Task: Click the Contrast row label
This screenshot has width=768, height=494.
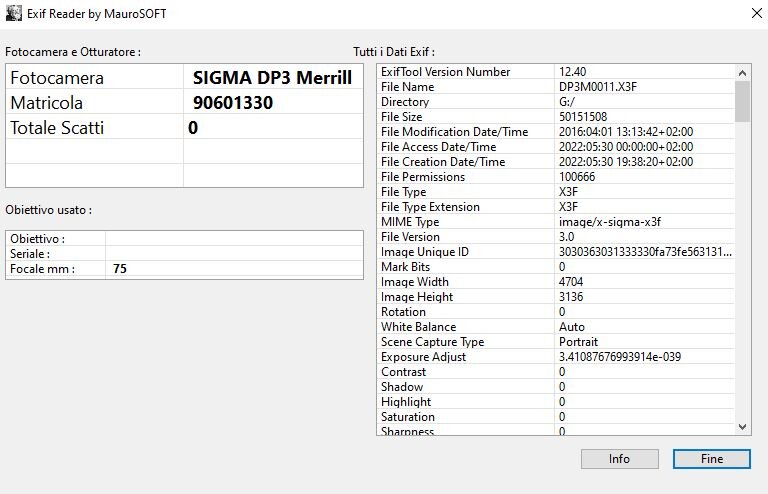Action: [x=403, y=372]
